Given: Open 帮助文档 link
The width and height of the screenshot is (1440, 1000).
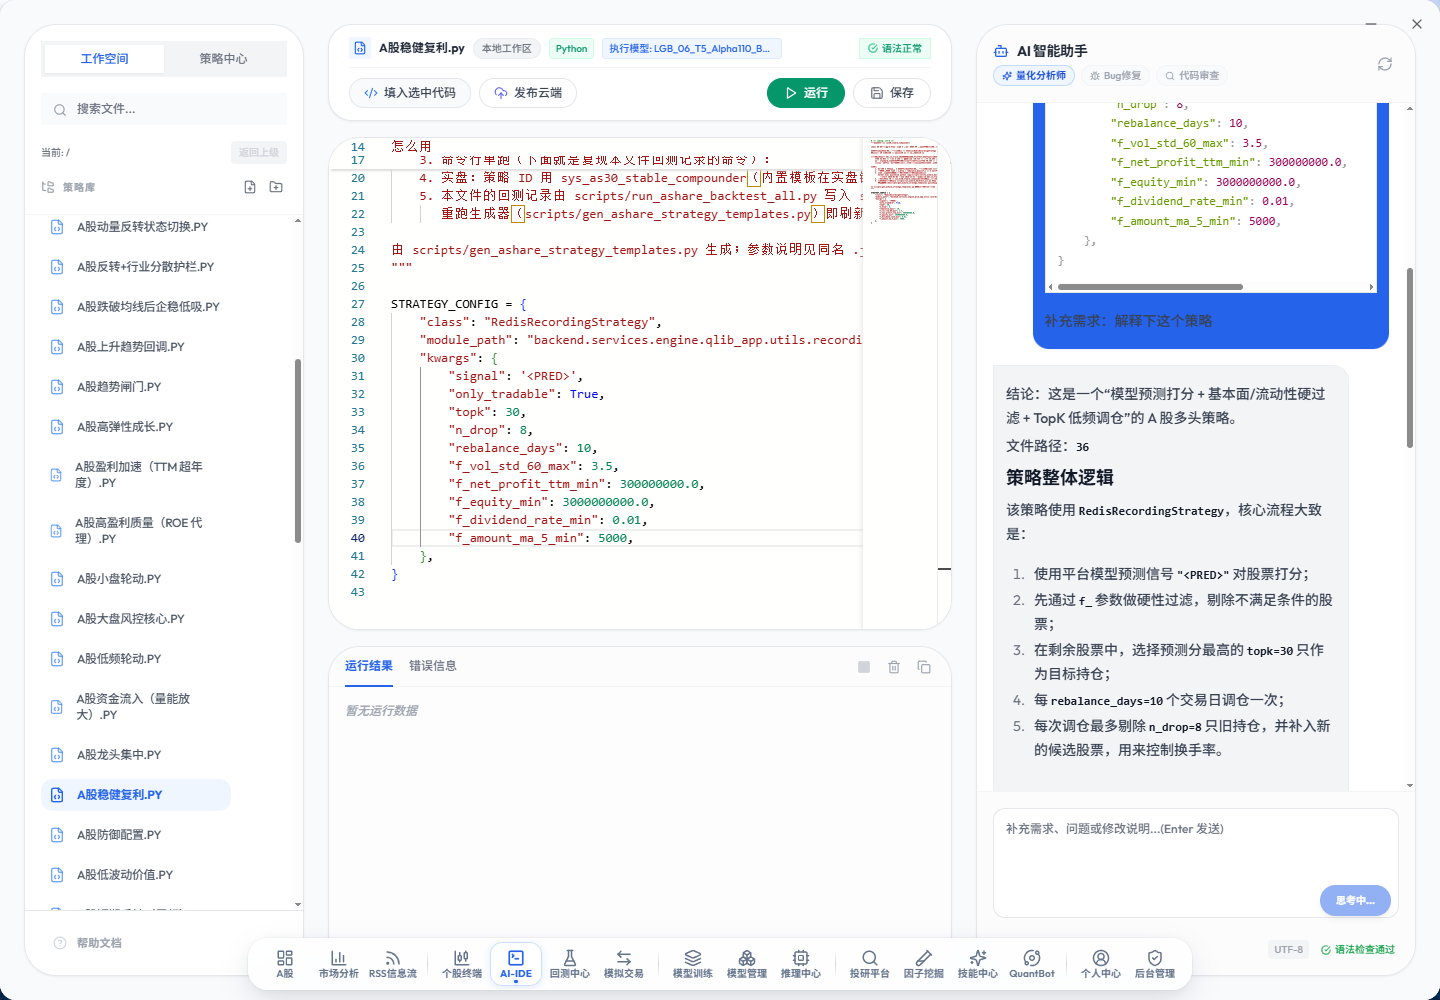Looking at the screenshot, I should click(x=88, y=943).
